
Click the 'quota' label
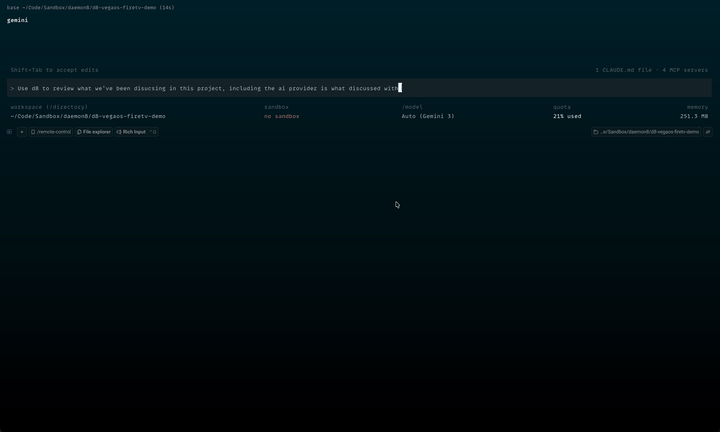point(562,107)
